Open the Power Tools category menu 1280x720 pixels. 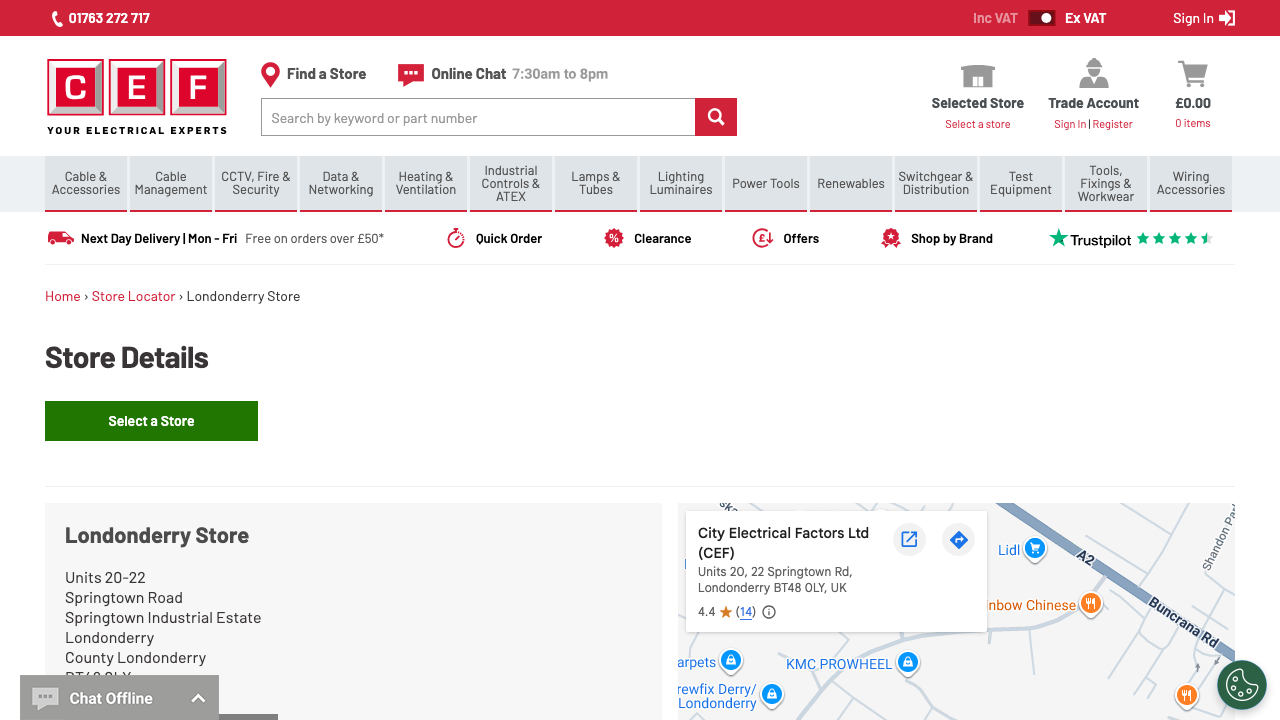pos(765,183)
